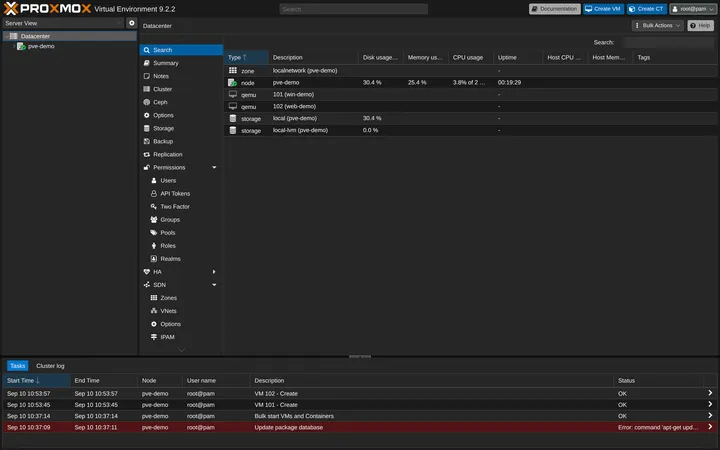The width and height of the screenshot is (720, 450).
Task: Expand details of VM 102 - Create task
Action: click(710, 393)
